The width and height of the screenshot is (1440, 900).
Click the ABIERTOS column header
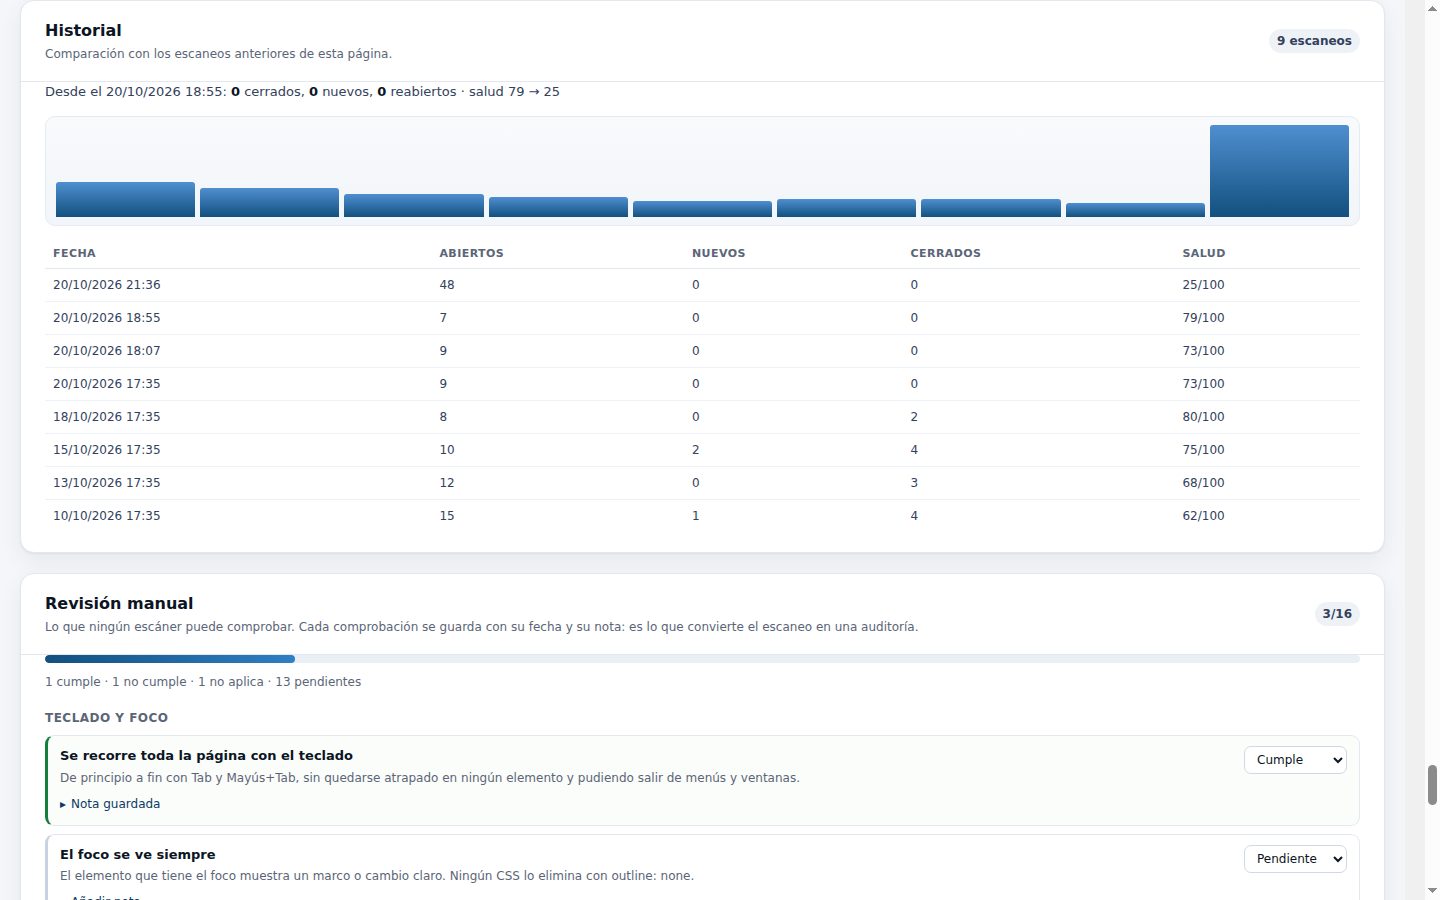coord(471,253)
